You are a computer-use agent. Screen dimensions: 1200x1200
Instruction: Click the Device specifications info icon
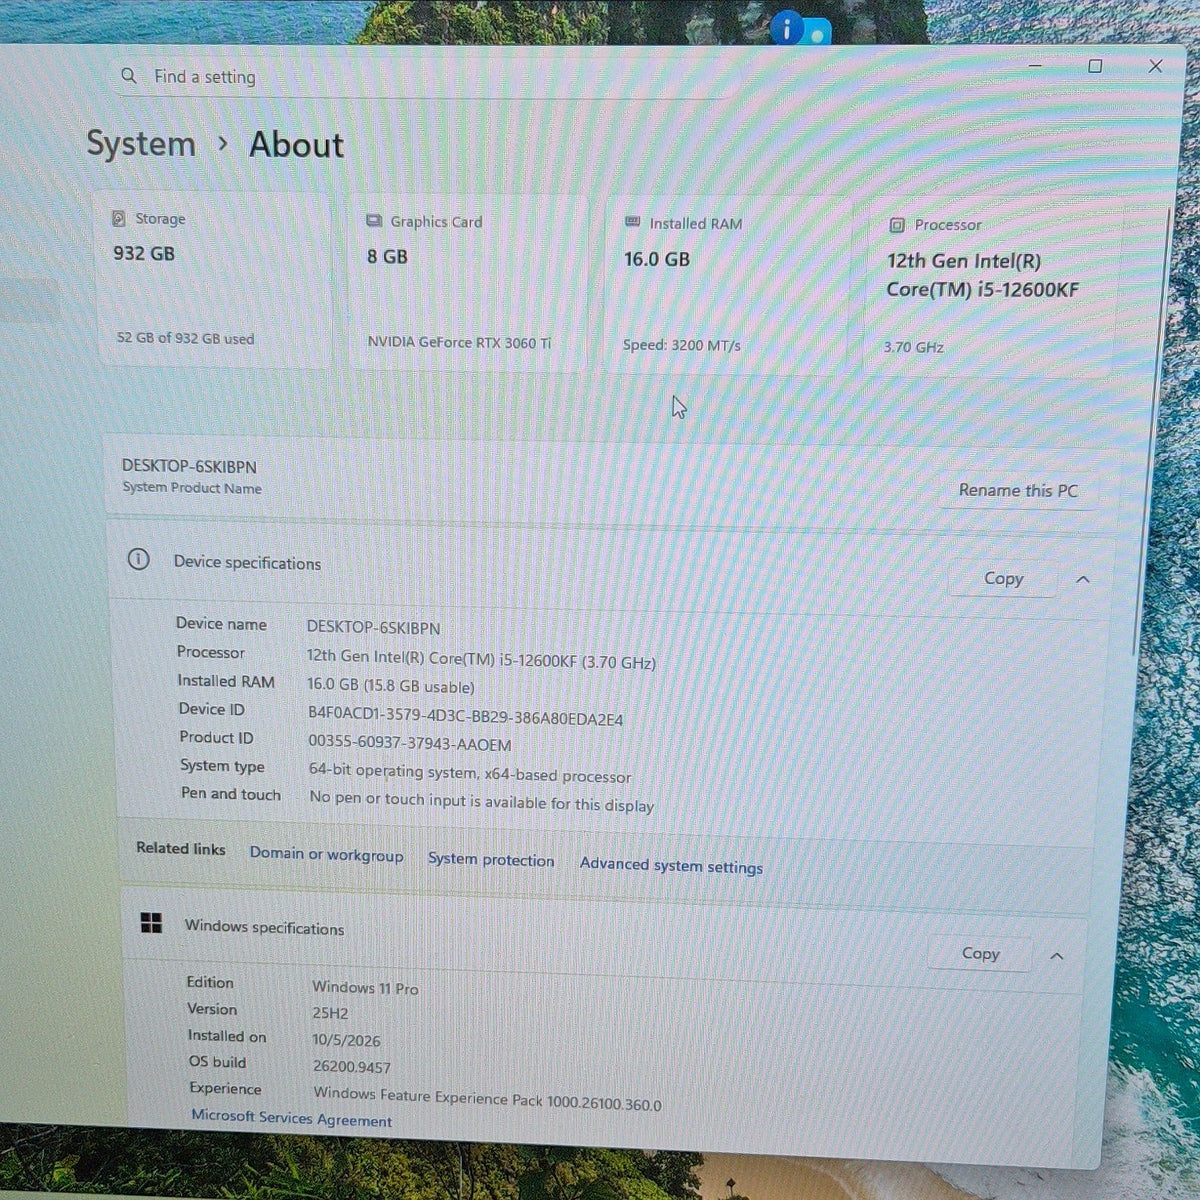click(139, 560)
